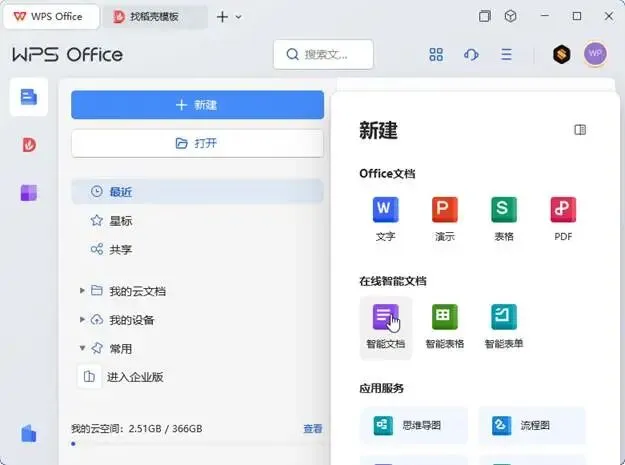Open 流程图 flowchart service
625x465 pixels.
tap(532, 426)
